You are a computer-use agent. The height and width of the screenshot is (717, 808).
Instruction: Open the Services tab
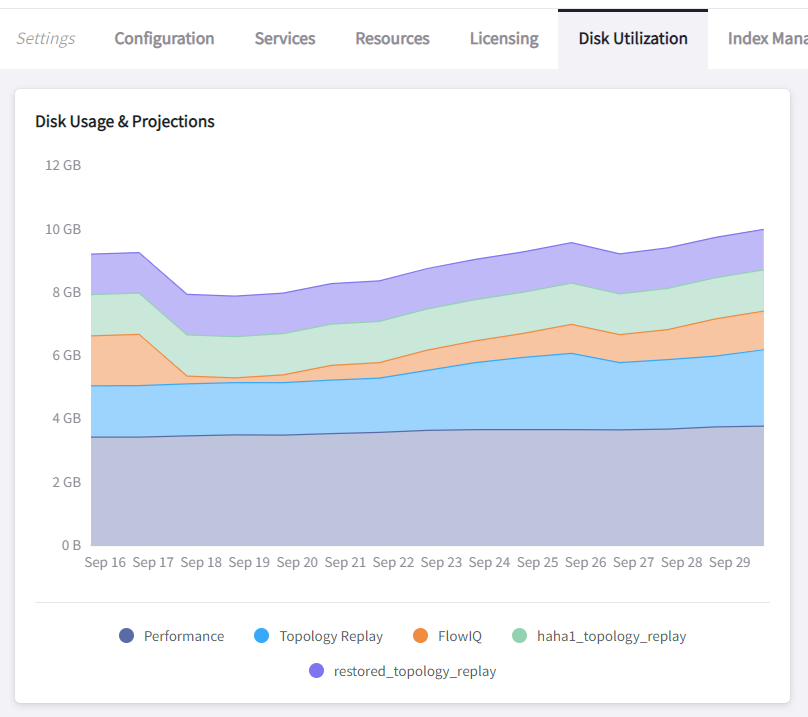(x=285, y=39)
